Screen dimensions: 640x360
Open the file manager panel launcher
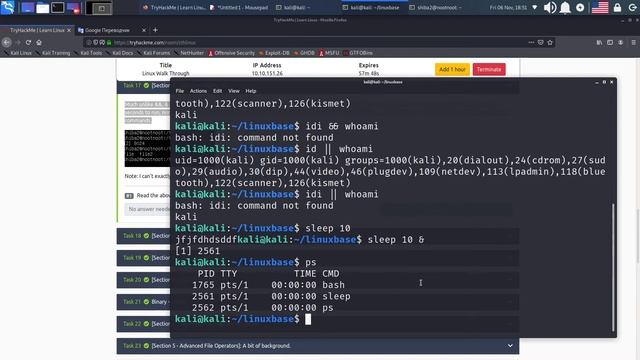point(42,8)
